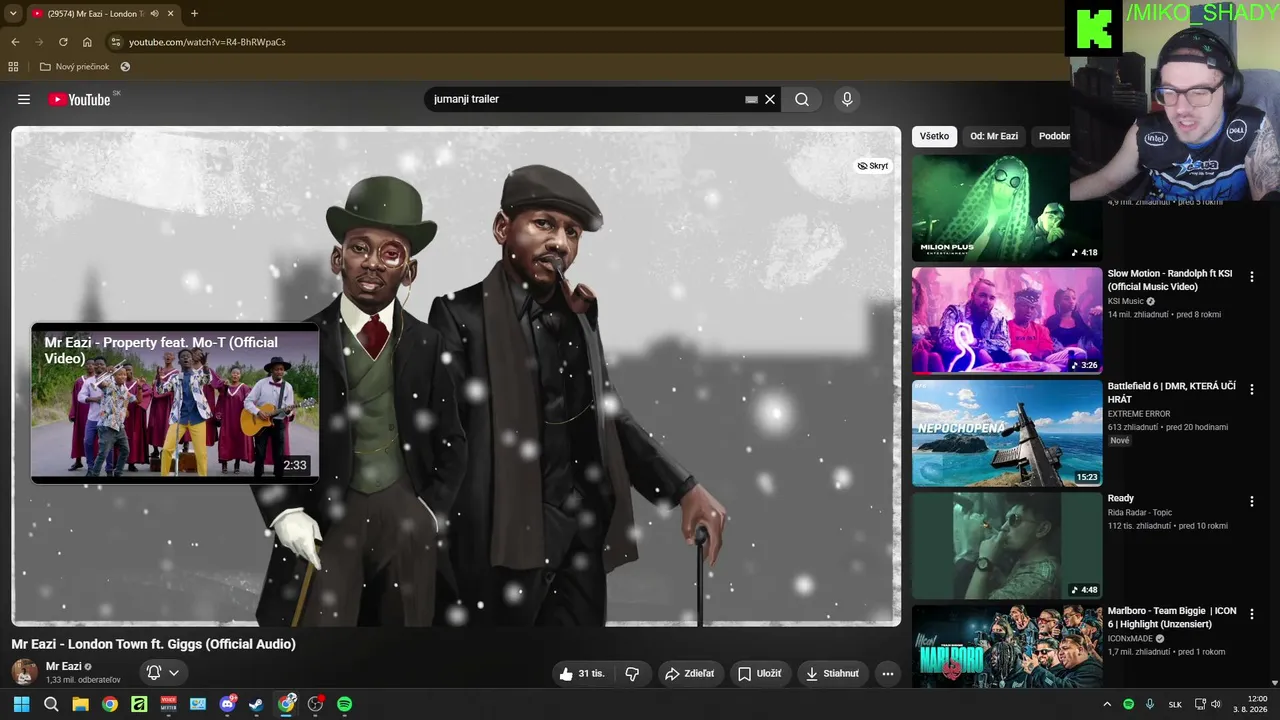The height and width of the screenshot is (720, 1280).
Task: Open more actions ellipsis under video
Action: tap(887, 674)
